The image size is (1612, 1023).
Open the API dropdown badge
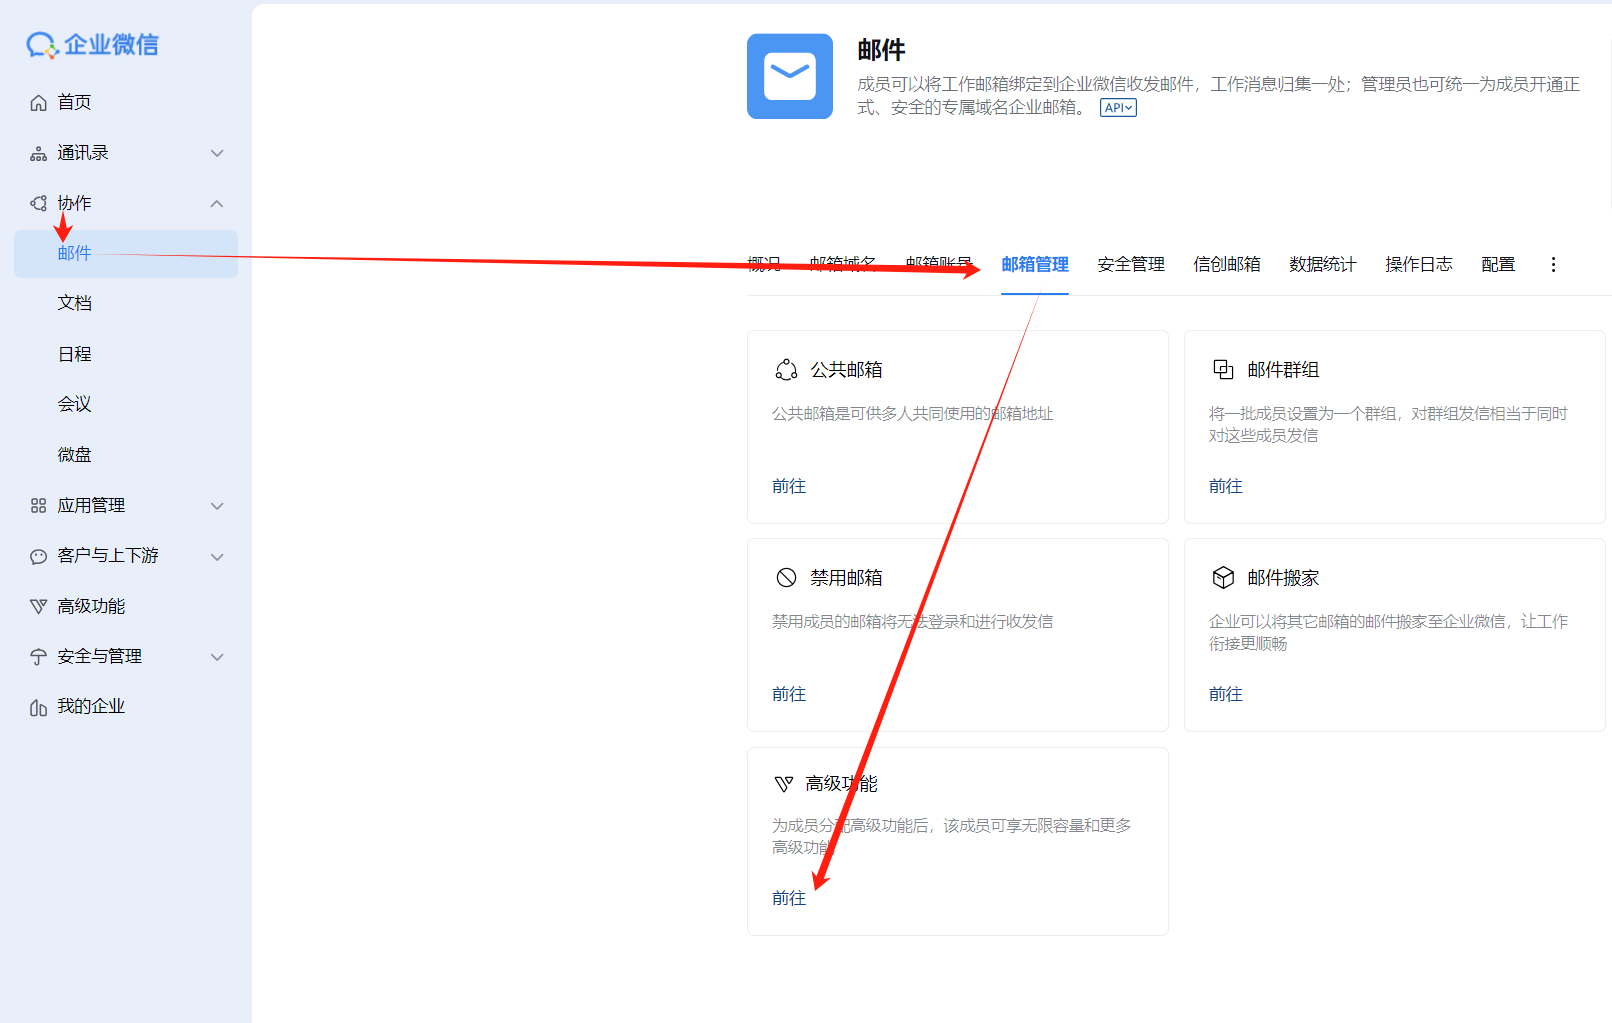coord(1118,108)
